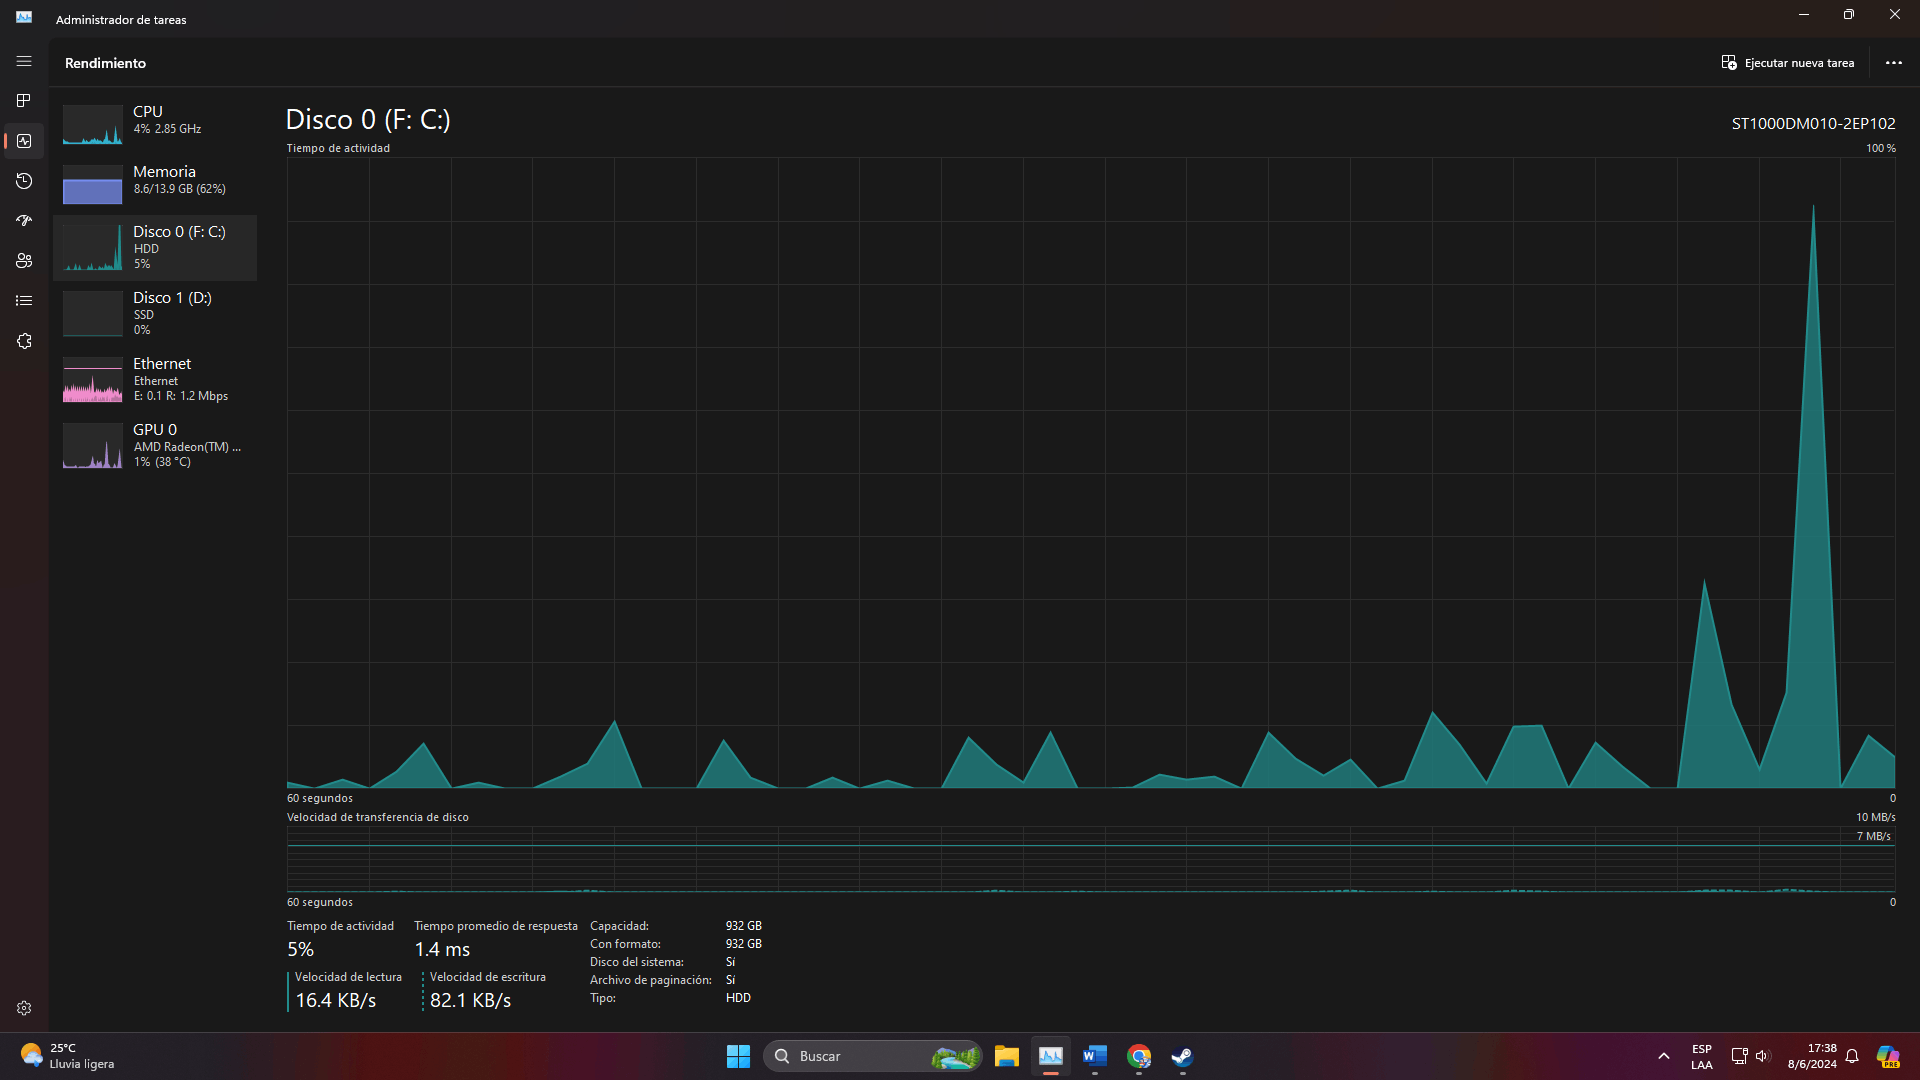Select the Memoria performance item
The width and height of the screenshot is (1920, 1080).
click(x=155, y=180)
